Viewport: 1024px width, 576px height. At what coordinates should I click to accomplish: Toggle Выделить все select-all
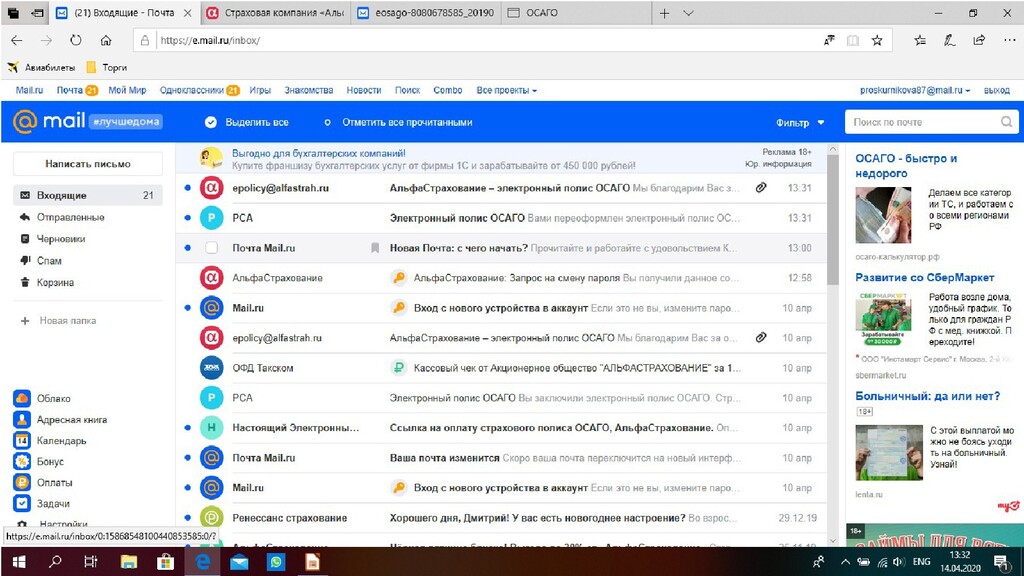click(246, 122)
